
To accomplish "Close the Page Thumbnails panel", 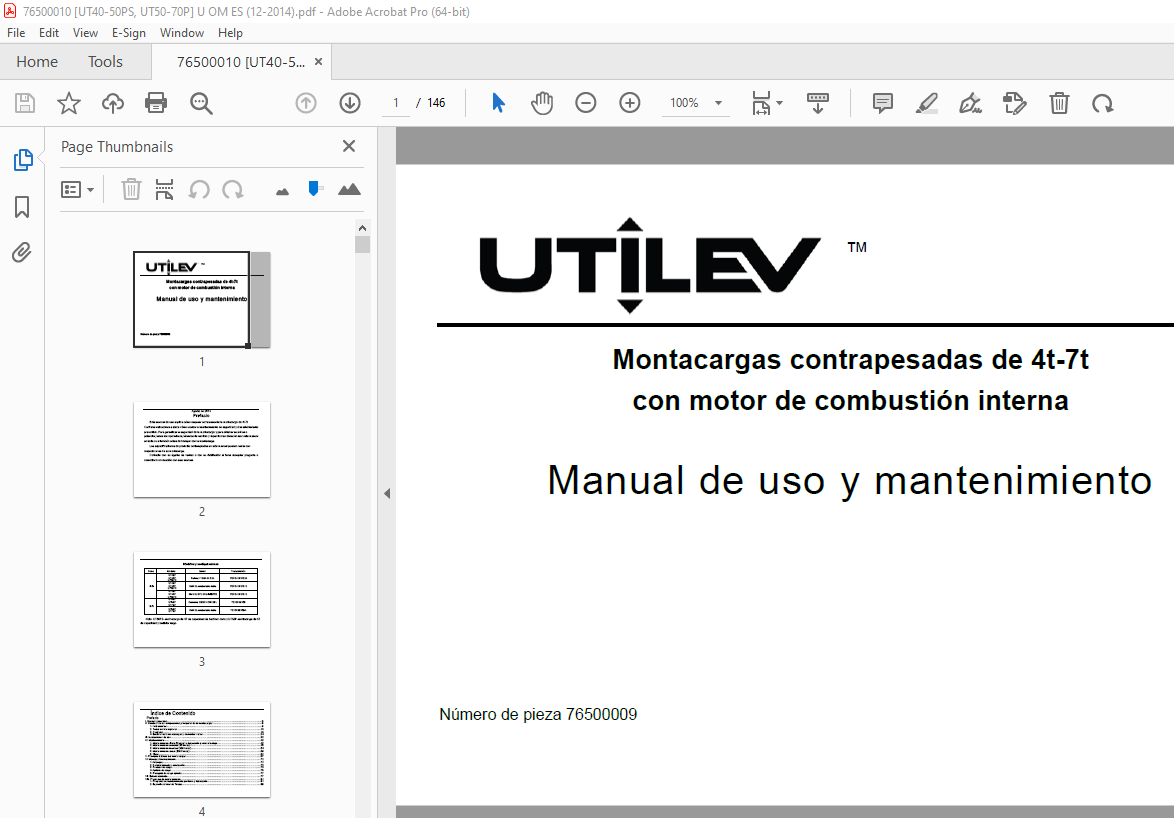I will (349, 146).
